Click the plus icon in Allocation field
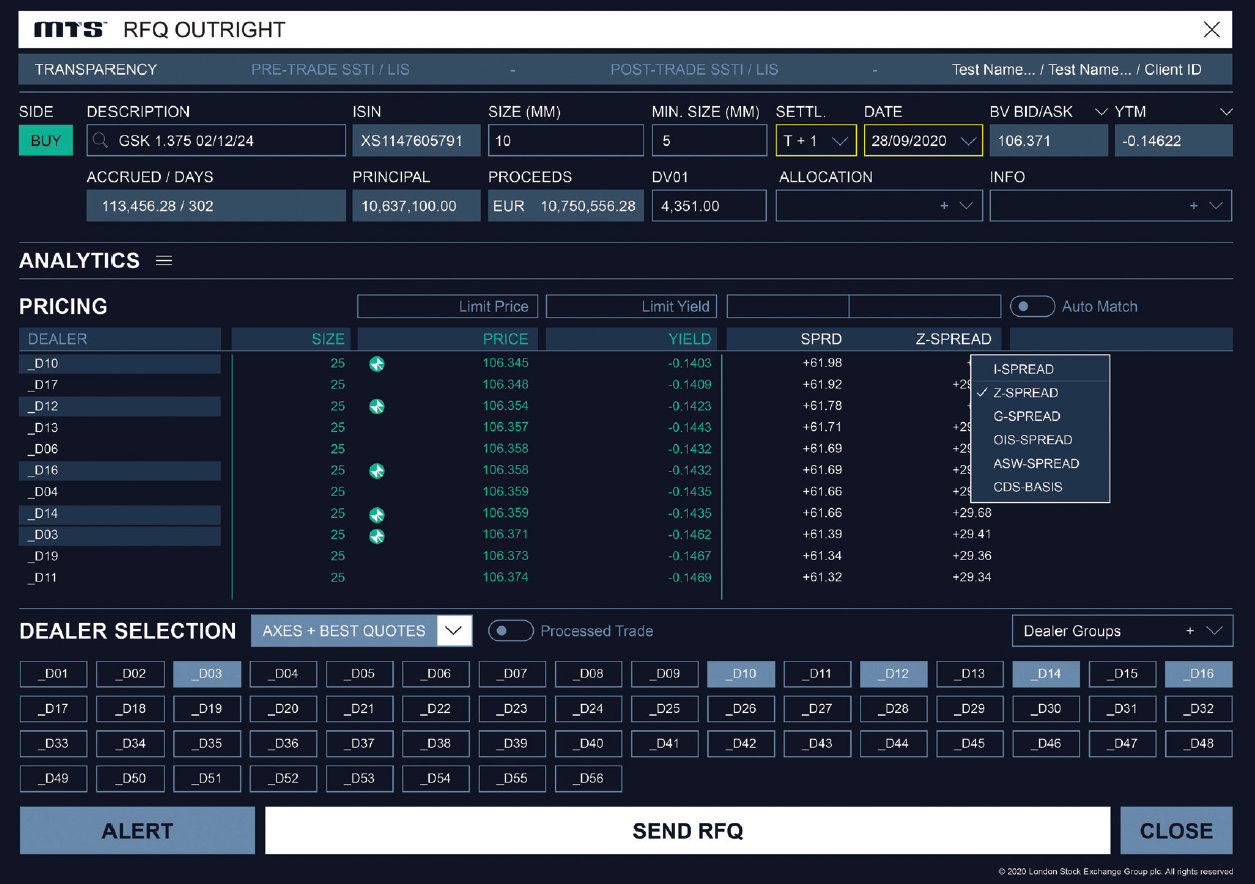1255x884 pixels. click(944, 206)
